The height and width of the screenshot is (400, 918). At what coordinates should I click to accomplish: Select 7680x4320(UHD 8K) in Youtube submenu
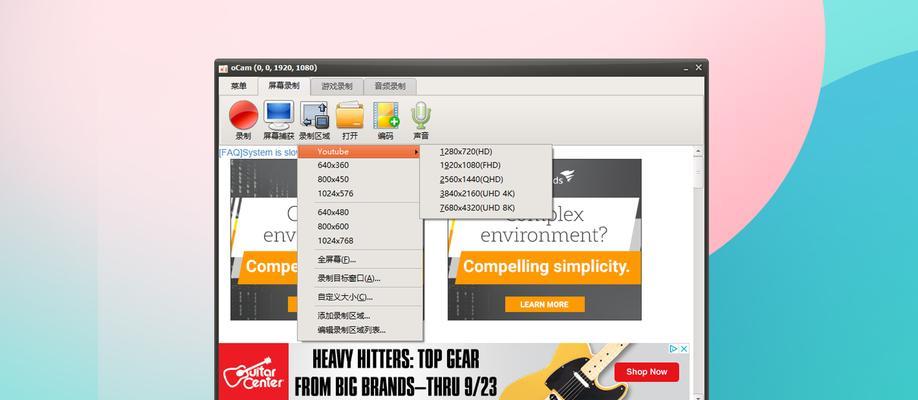(486, 207)
